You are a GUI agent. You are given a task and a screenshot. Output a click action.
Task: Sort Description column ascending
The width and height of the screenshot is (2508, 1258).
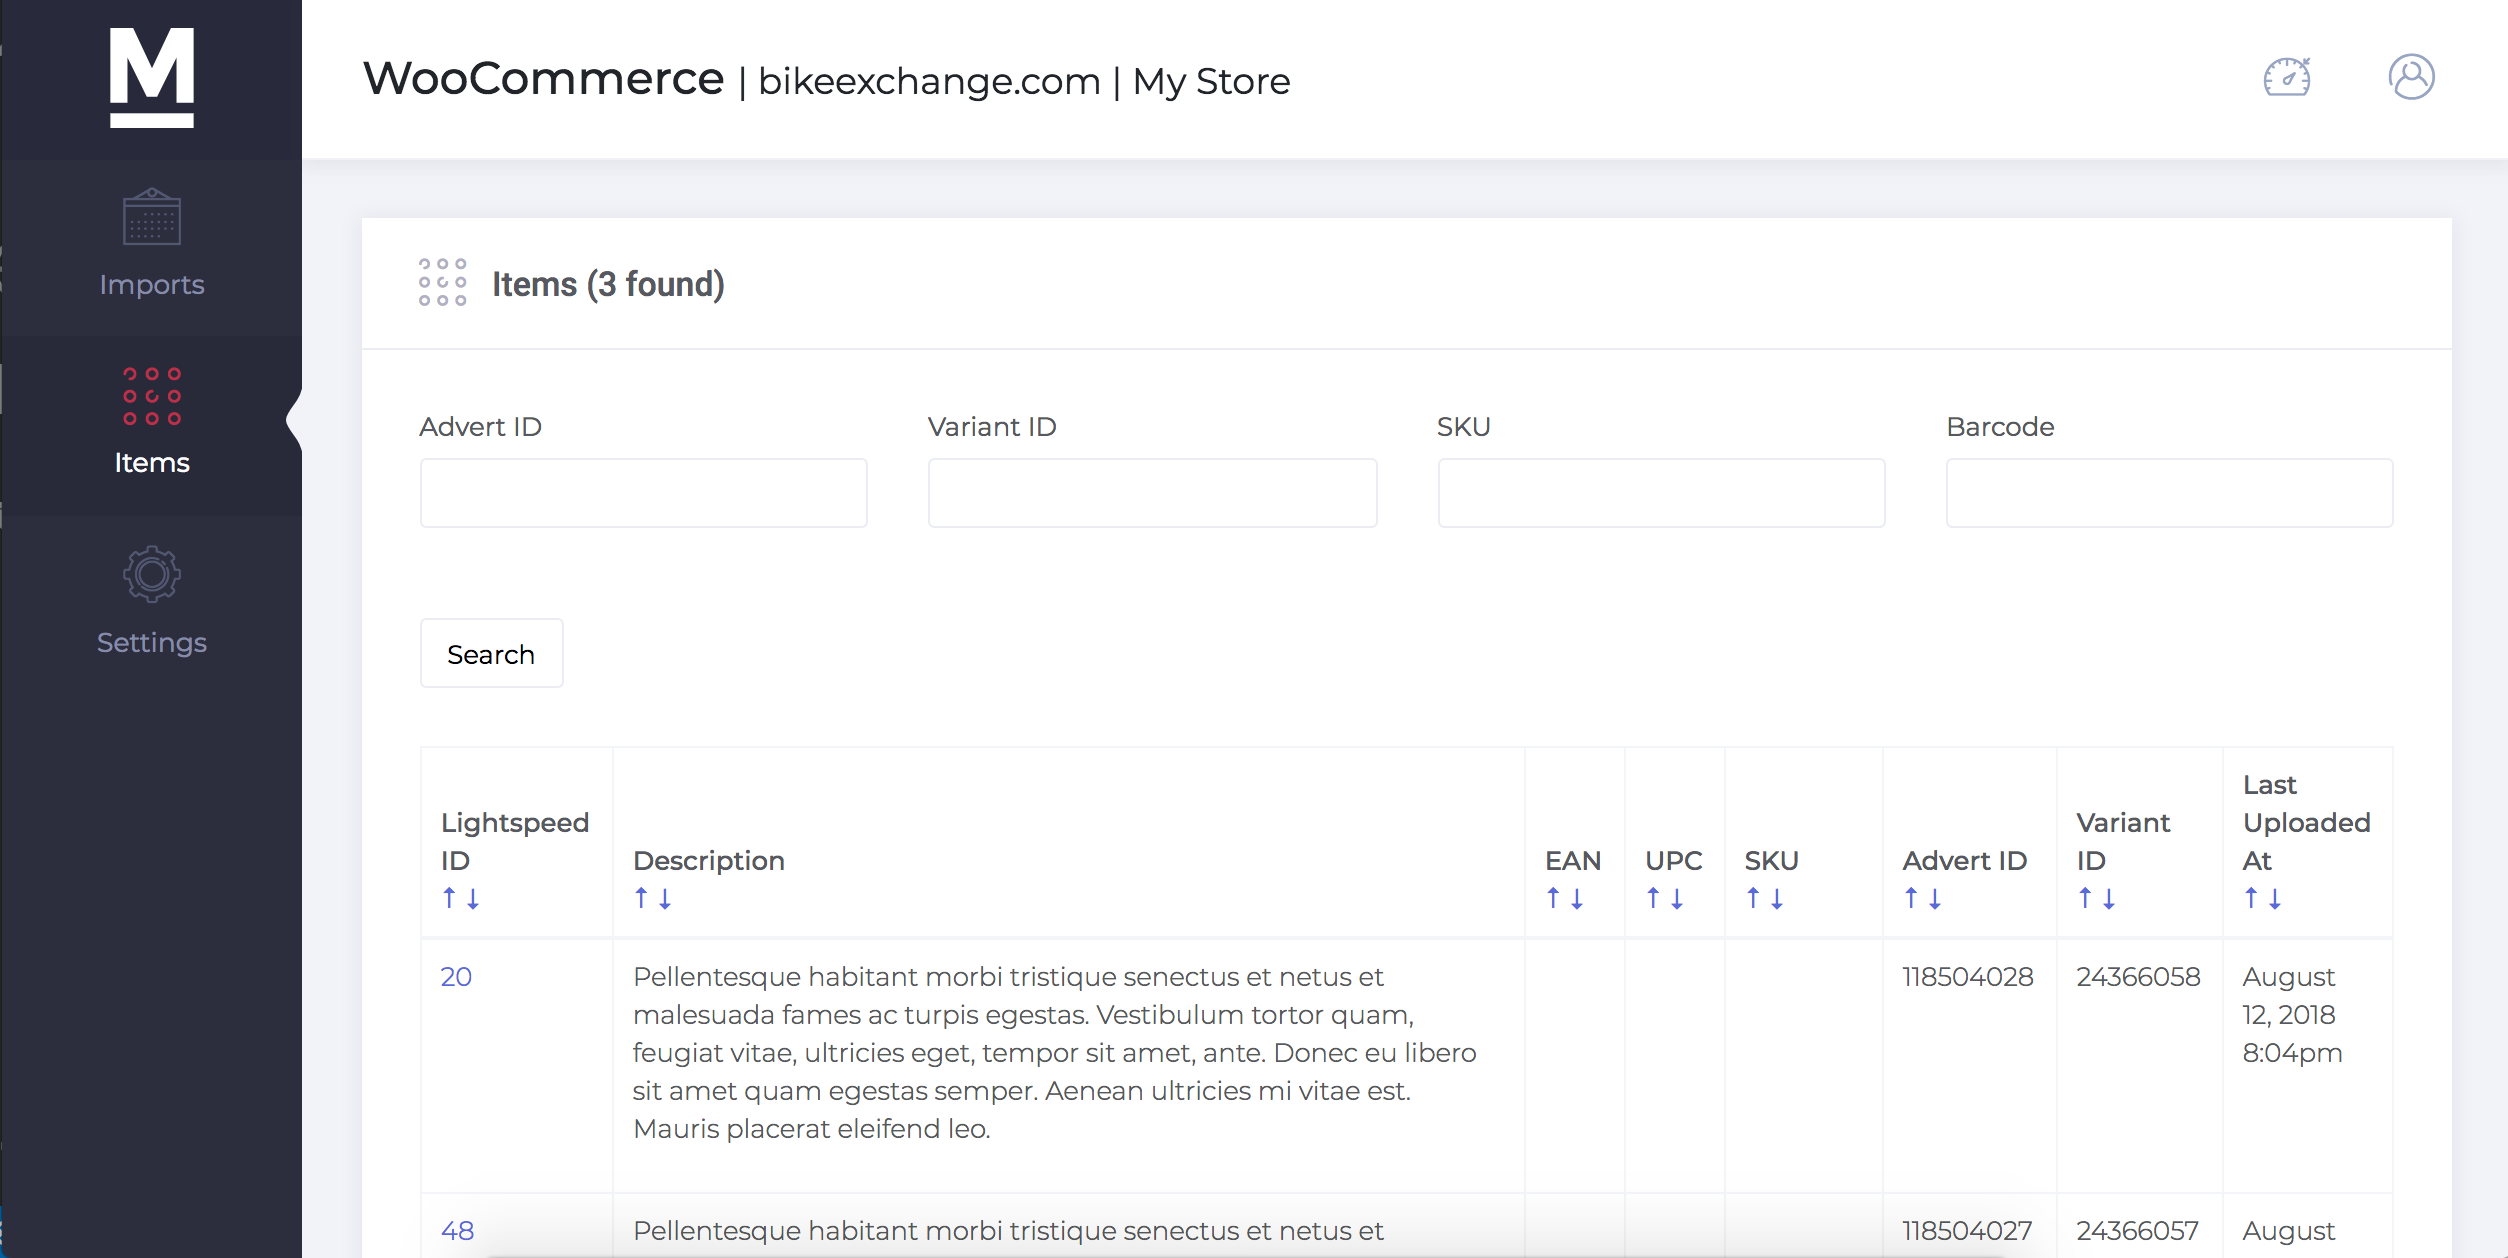pos(641,898)
